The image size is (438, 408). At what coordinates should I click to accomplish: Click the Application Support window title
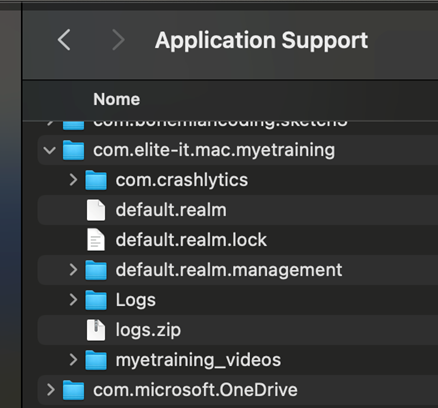(262, 40)
